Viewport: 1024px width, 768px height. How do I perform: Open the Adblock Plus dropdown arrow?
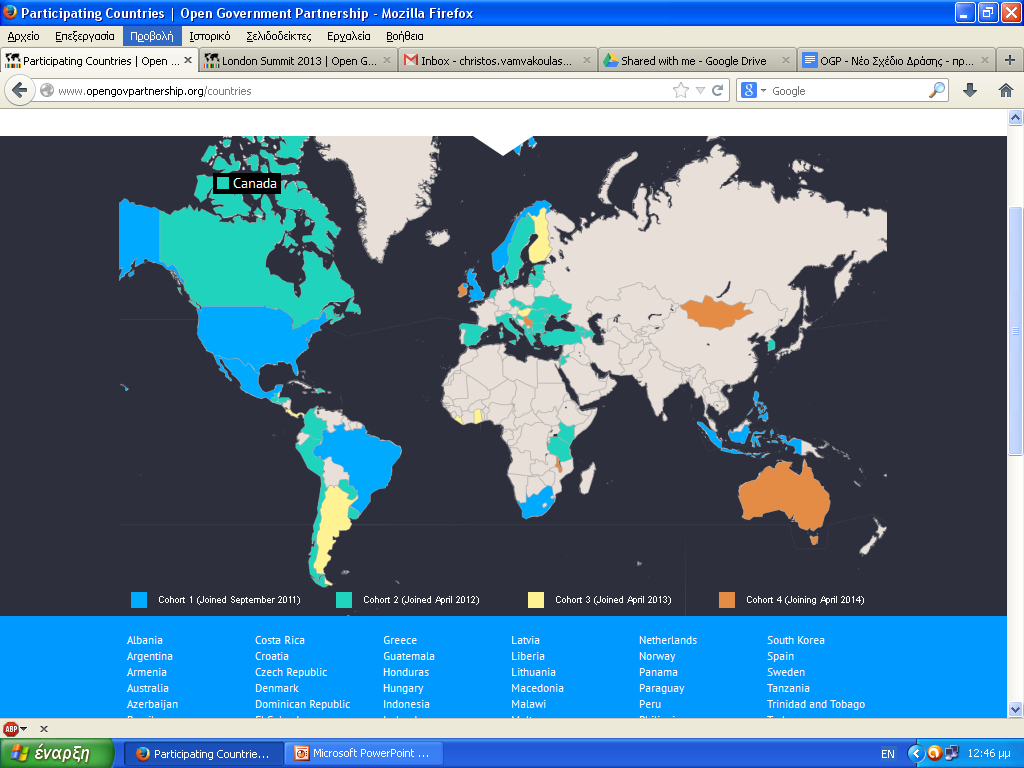pos(24,728)
